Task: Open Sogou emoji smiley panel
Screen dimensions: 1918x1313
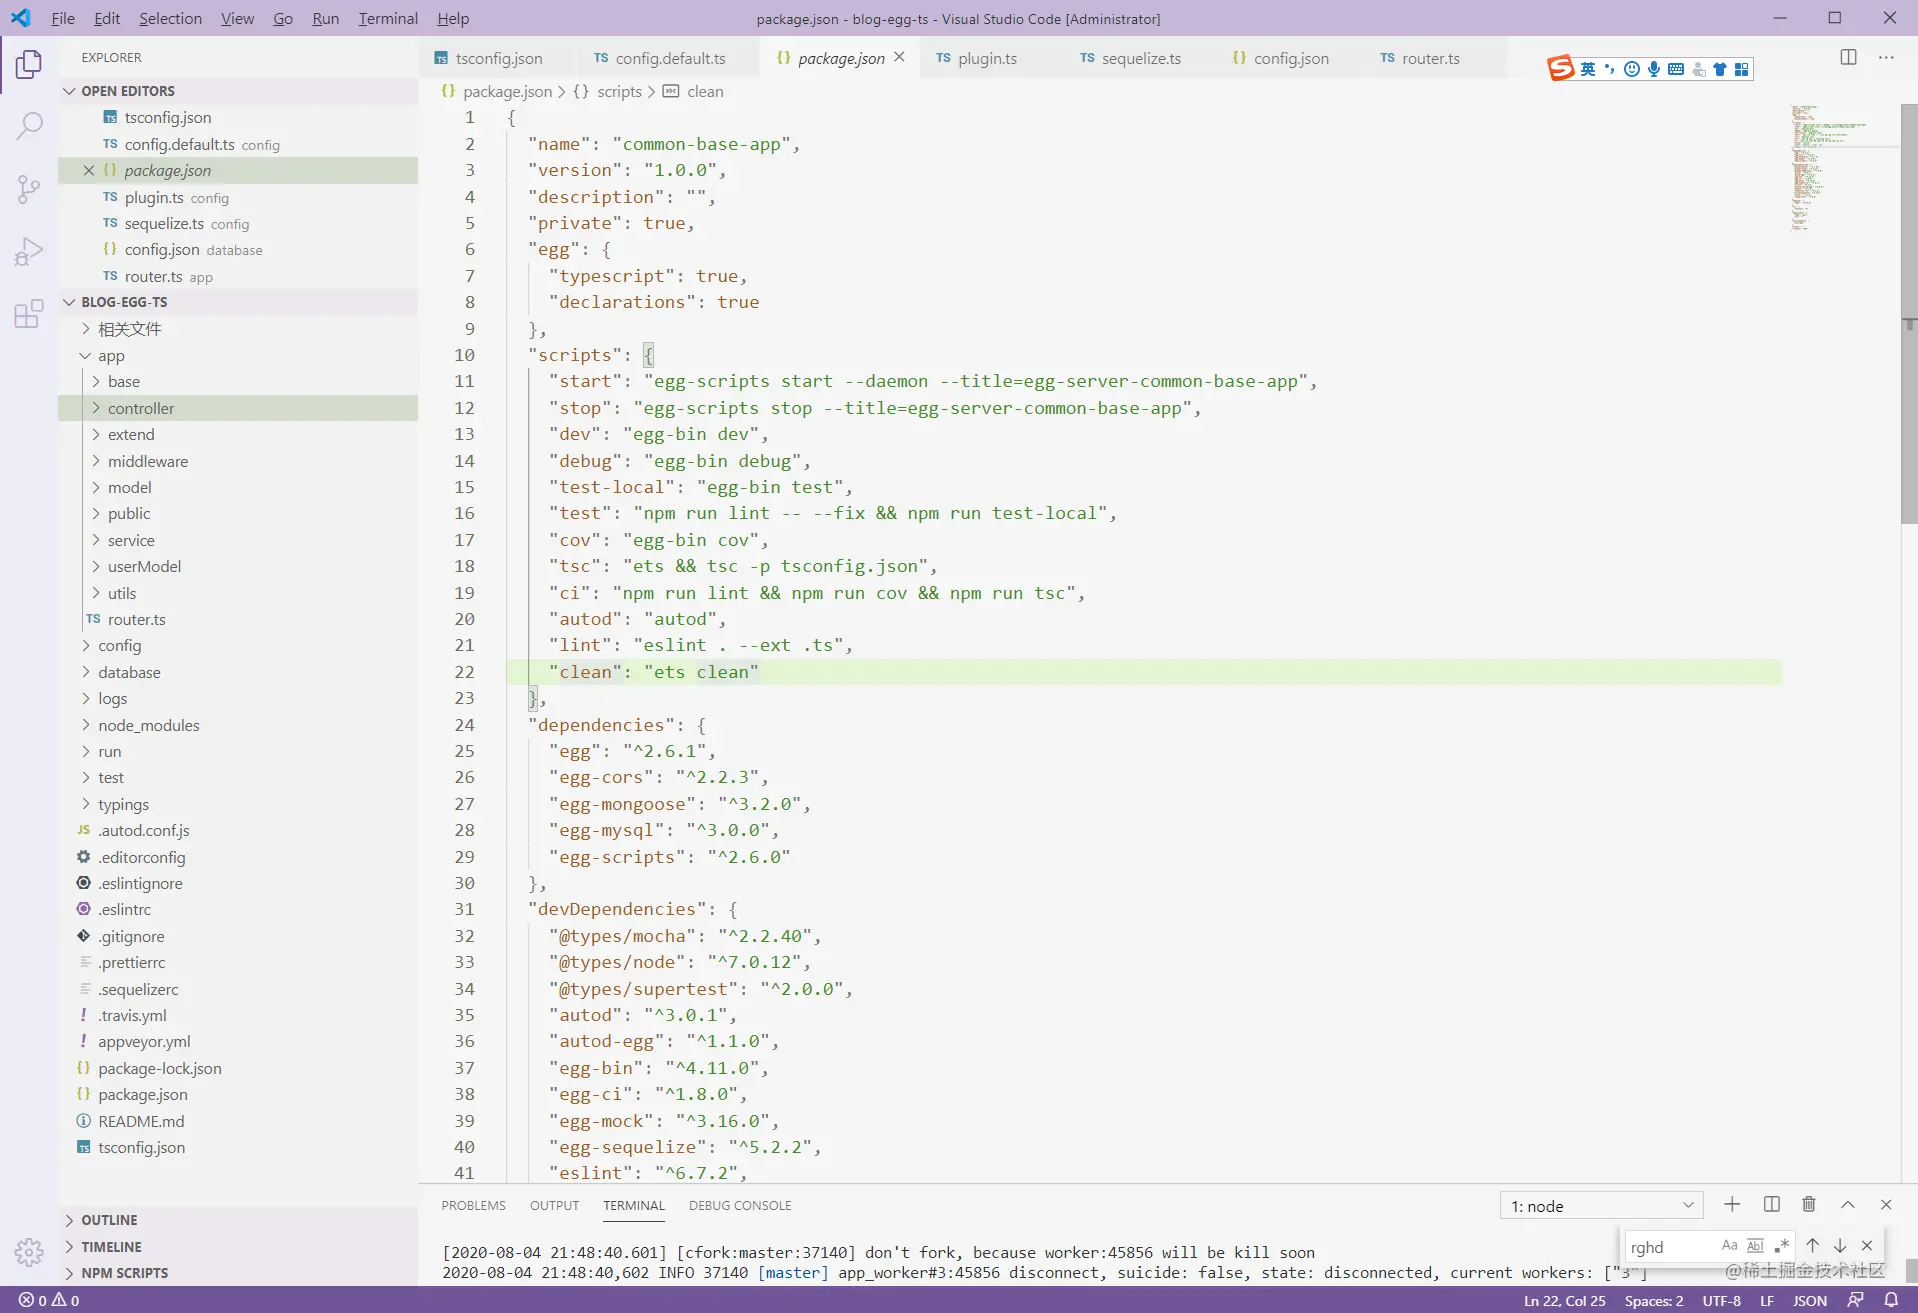Action: click(x=1632, y=69)
